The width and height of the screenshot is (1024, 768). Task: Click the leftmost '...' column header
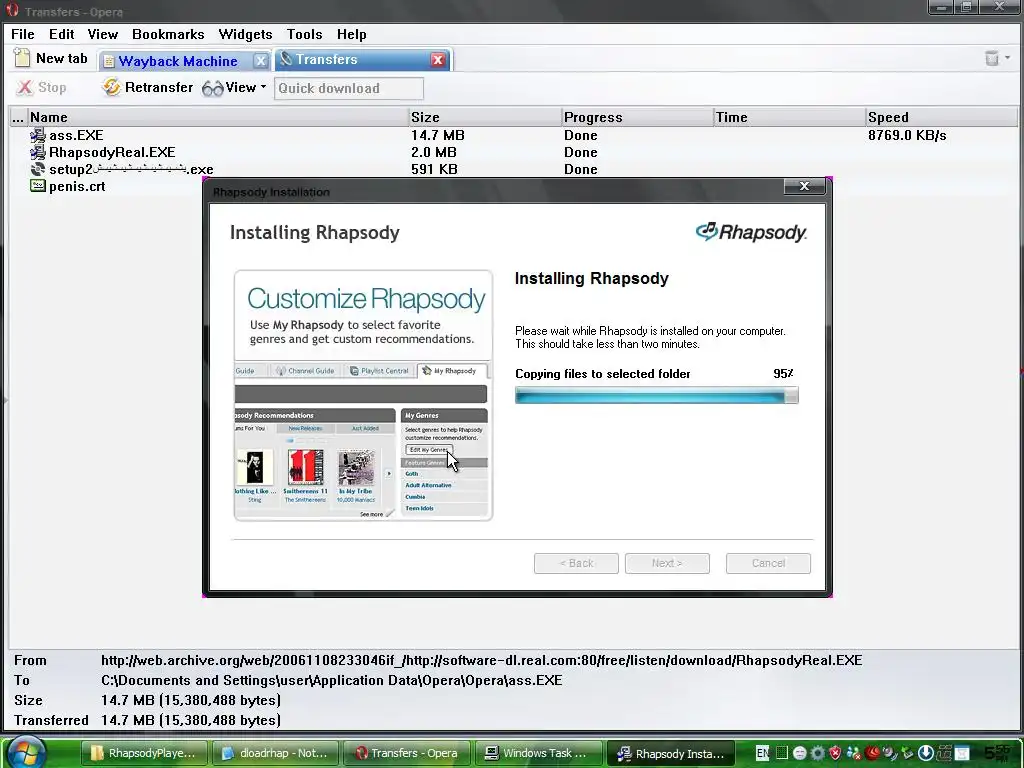[18, 117]
